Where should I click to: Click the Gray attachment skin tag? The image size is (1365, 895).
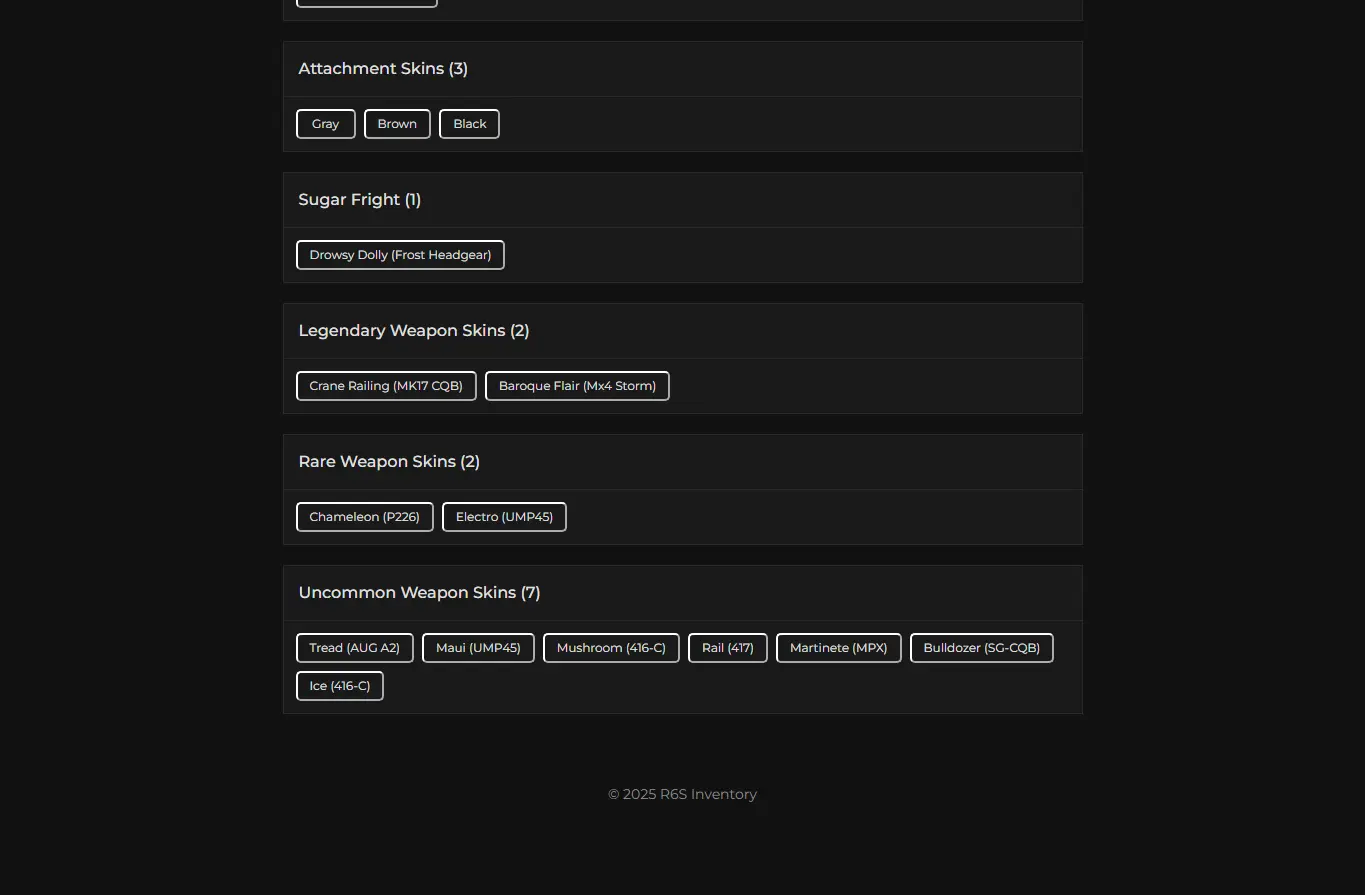pyautogui.click(x=326, y=124)
